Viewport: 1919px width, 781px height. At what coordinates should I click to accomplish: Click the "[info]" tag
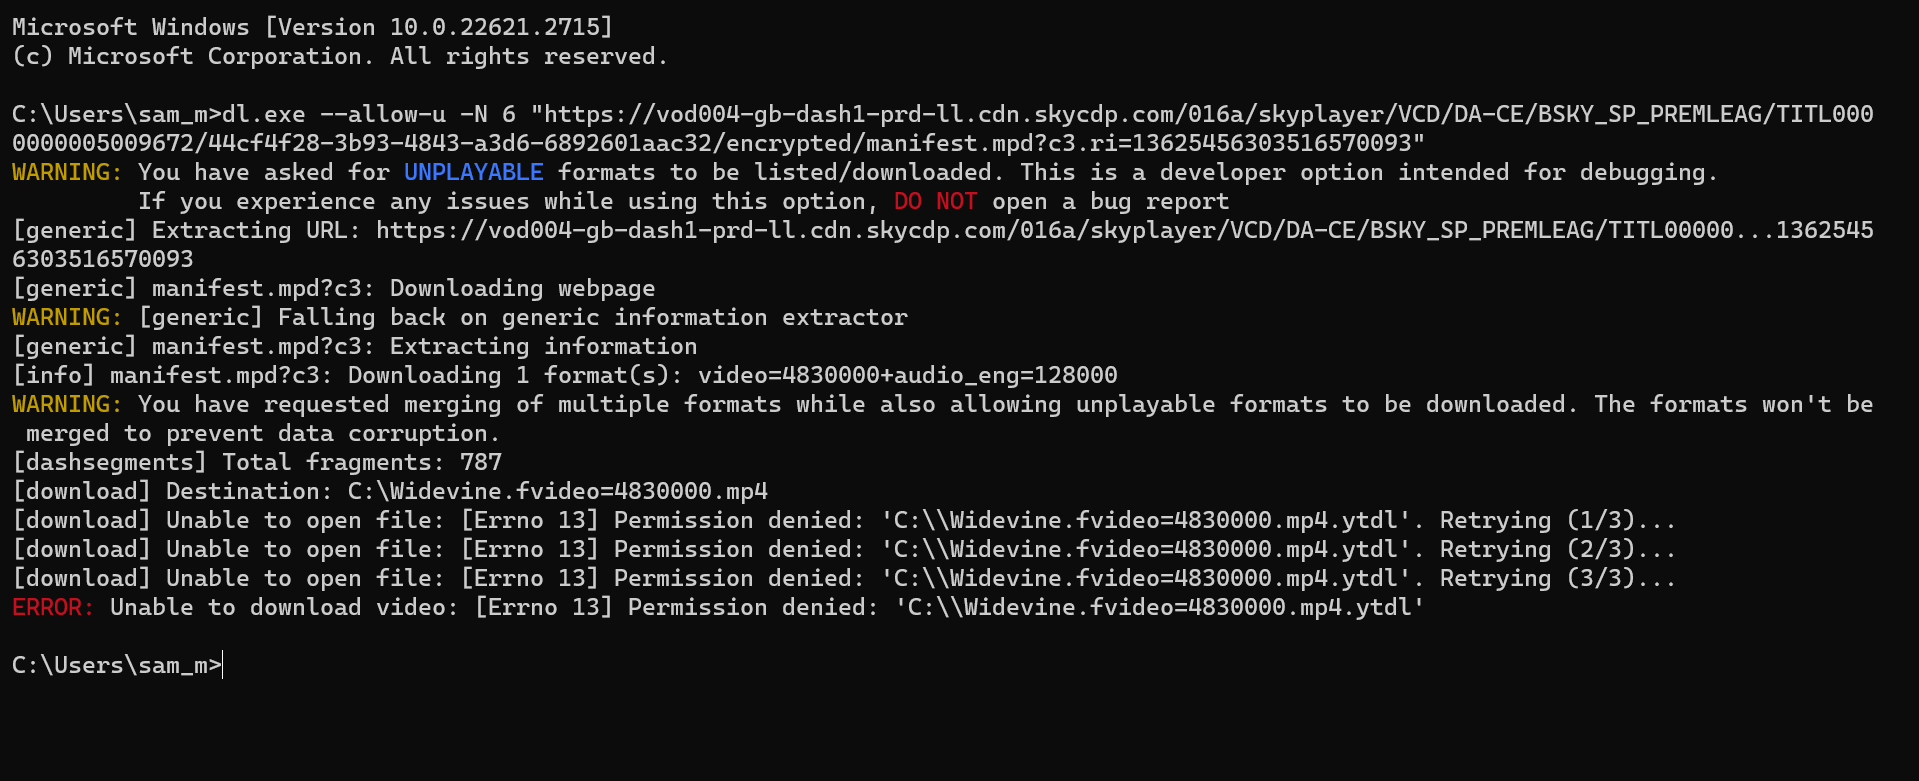click(53, 376)
